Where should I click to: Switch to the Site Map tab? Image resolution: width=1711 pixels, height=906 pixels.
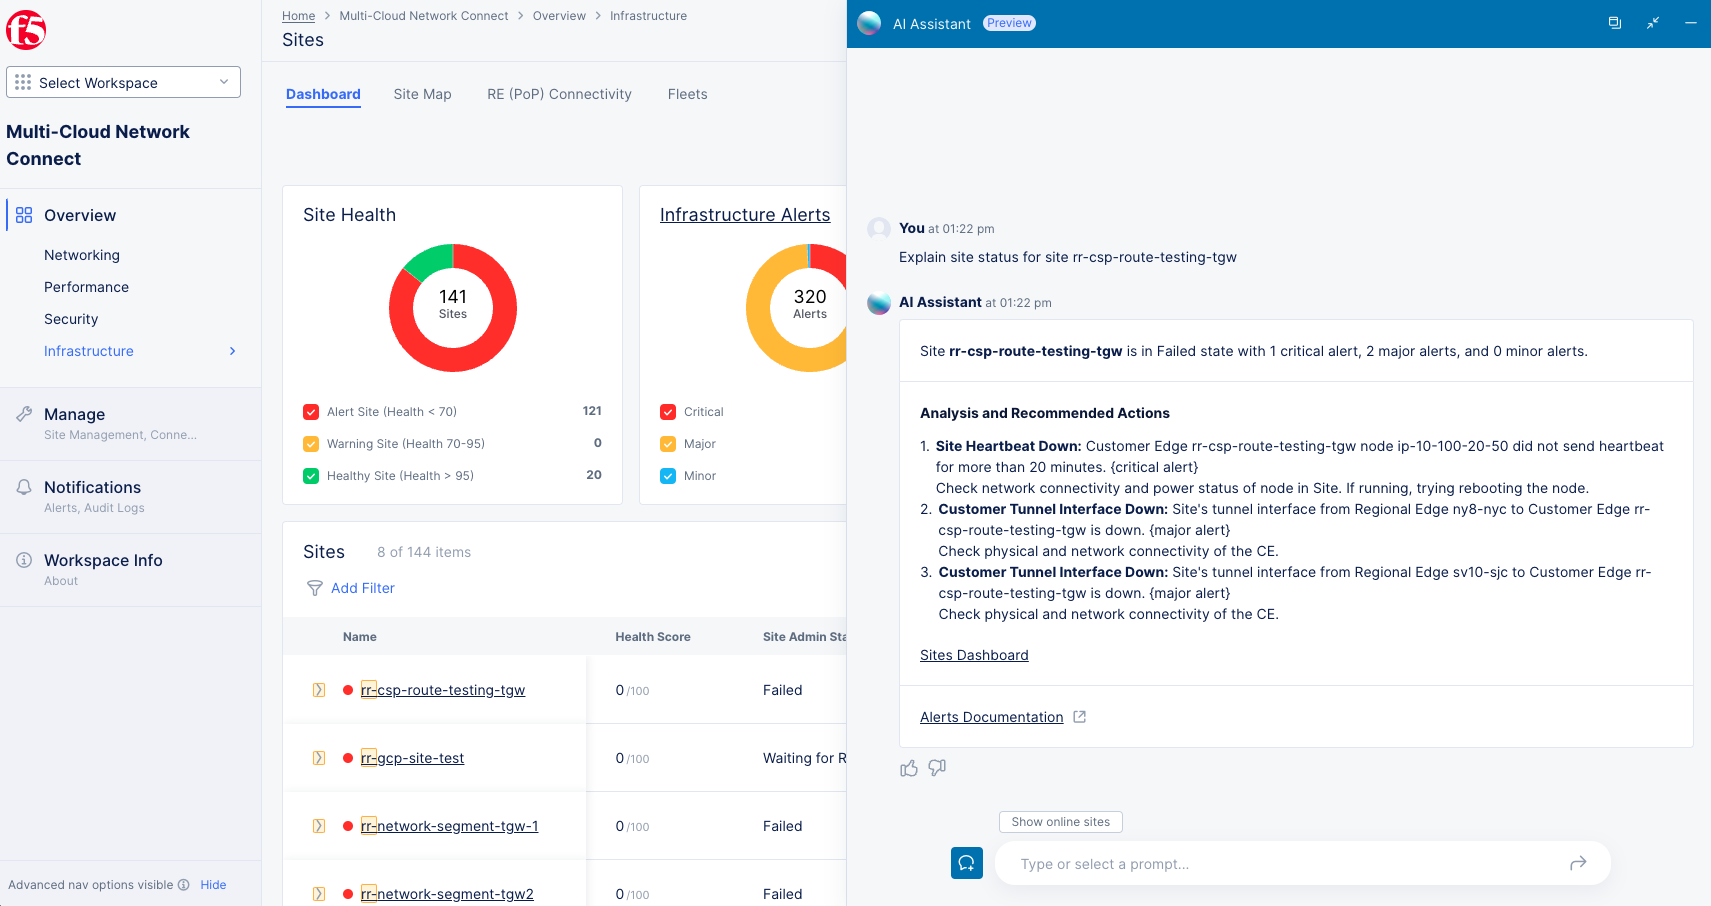click(x=422, y=94)
